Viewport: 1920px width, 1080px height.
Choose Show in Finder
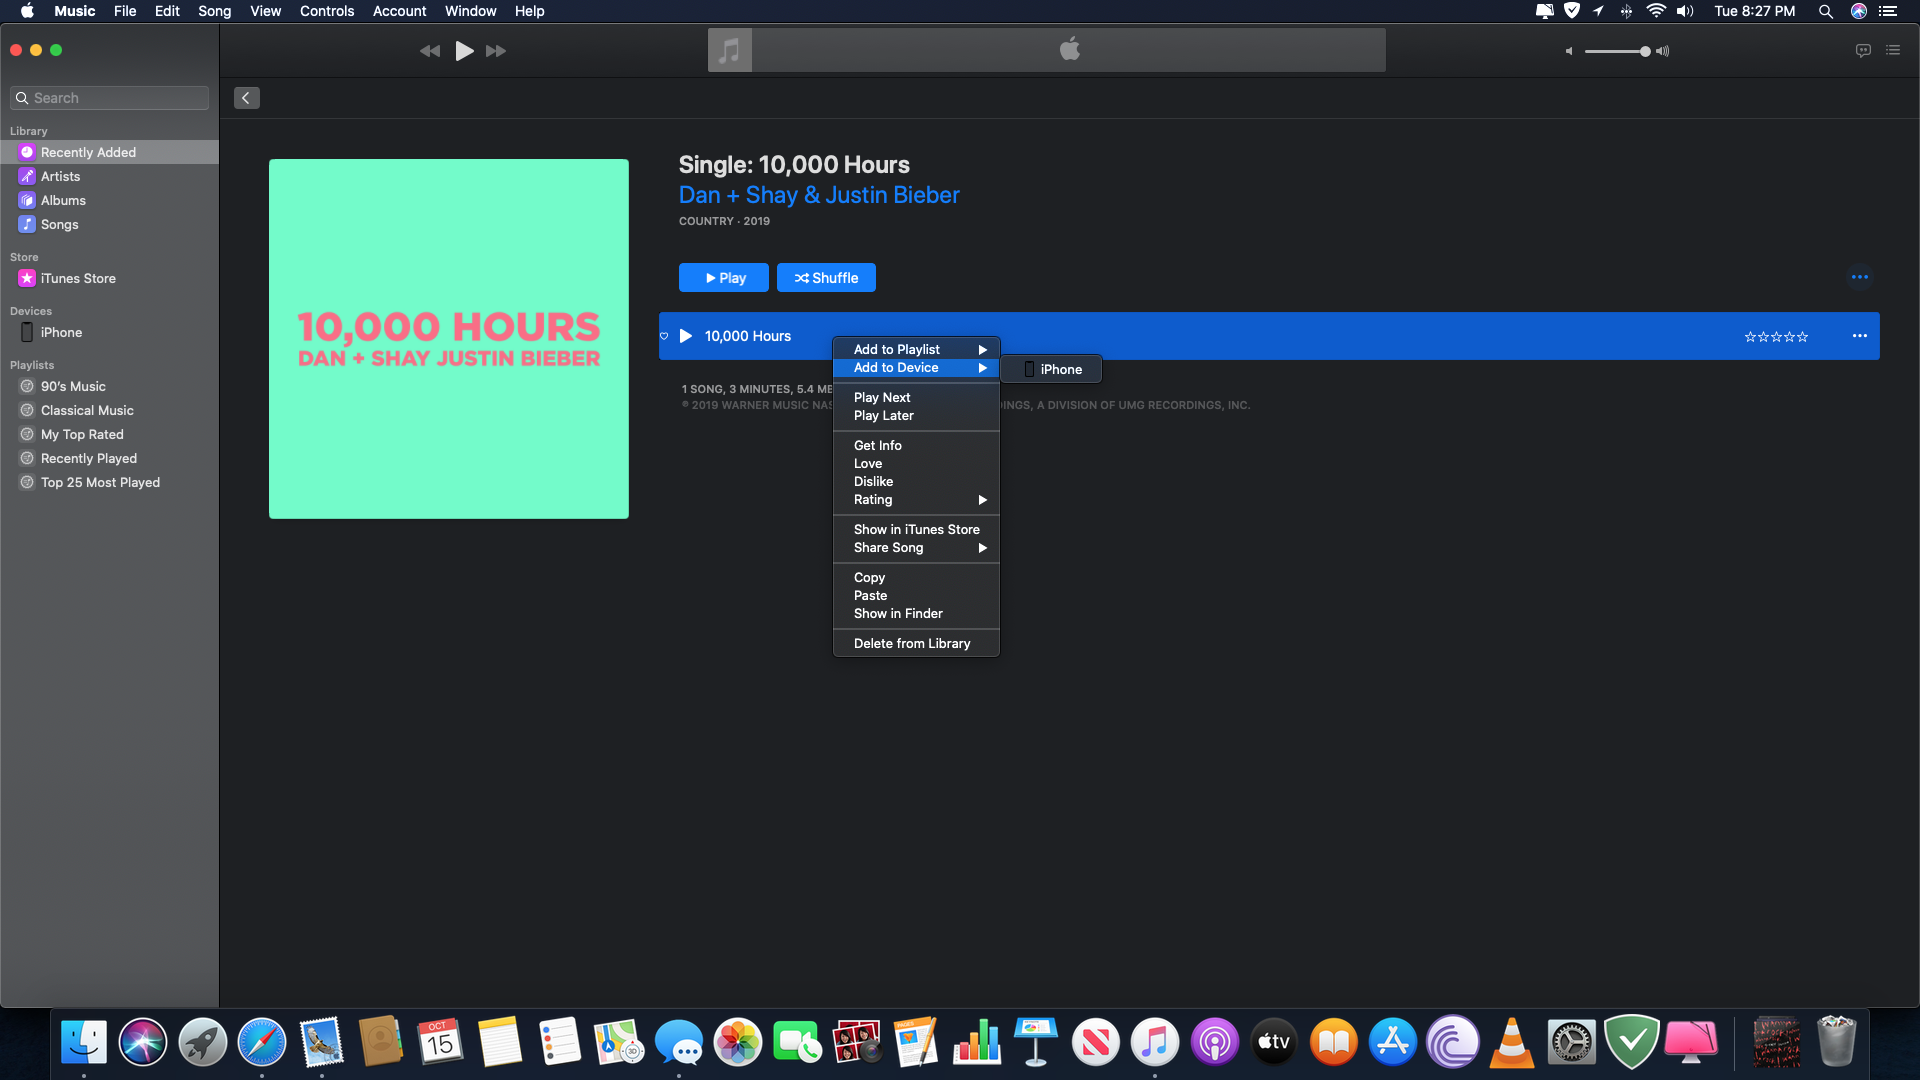click(x=916, y=614)
